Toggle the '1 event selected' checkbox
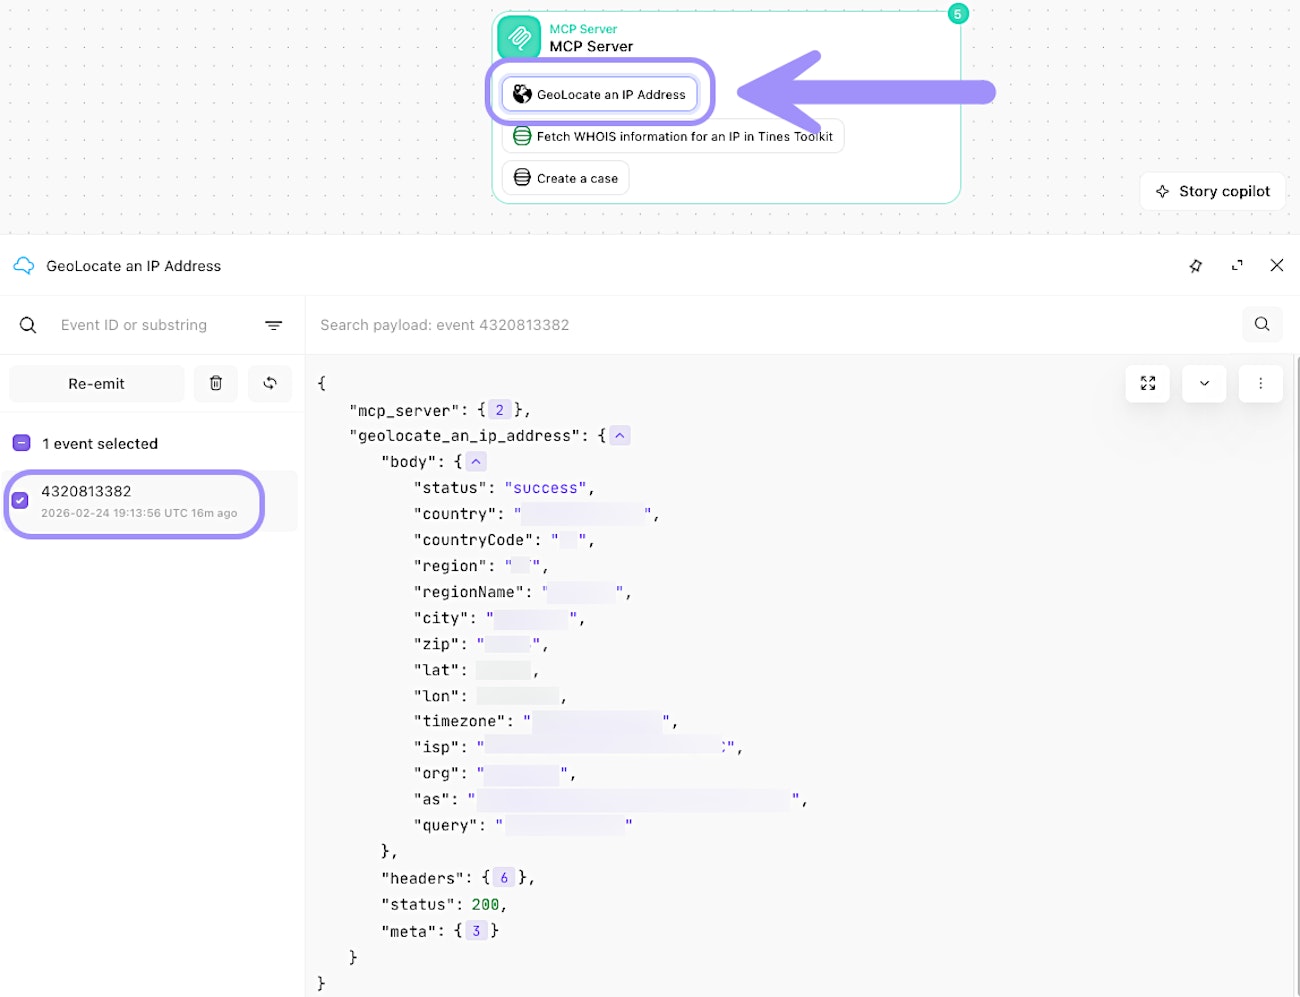Screen dimensions: 1300x997 (x=21, y=443)
